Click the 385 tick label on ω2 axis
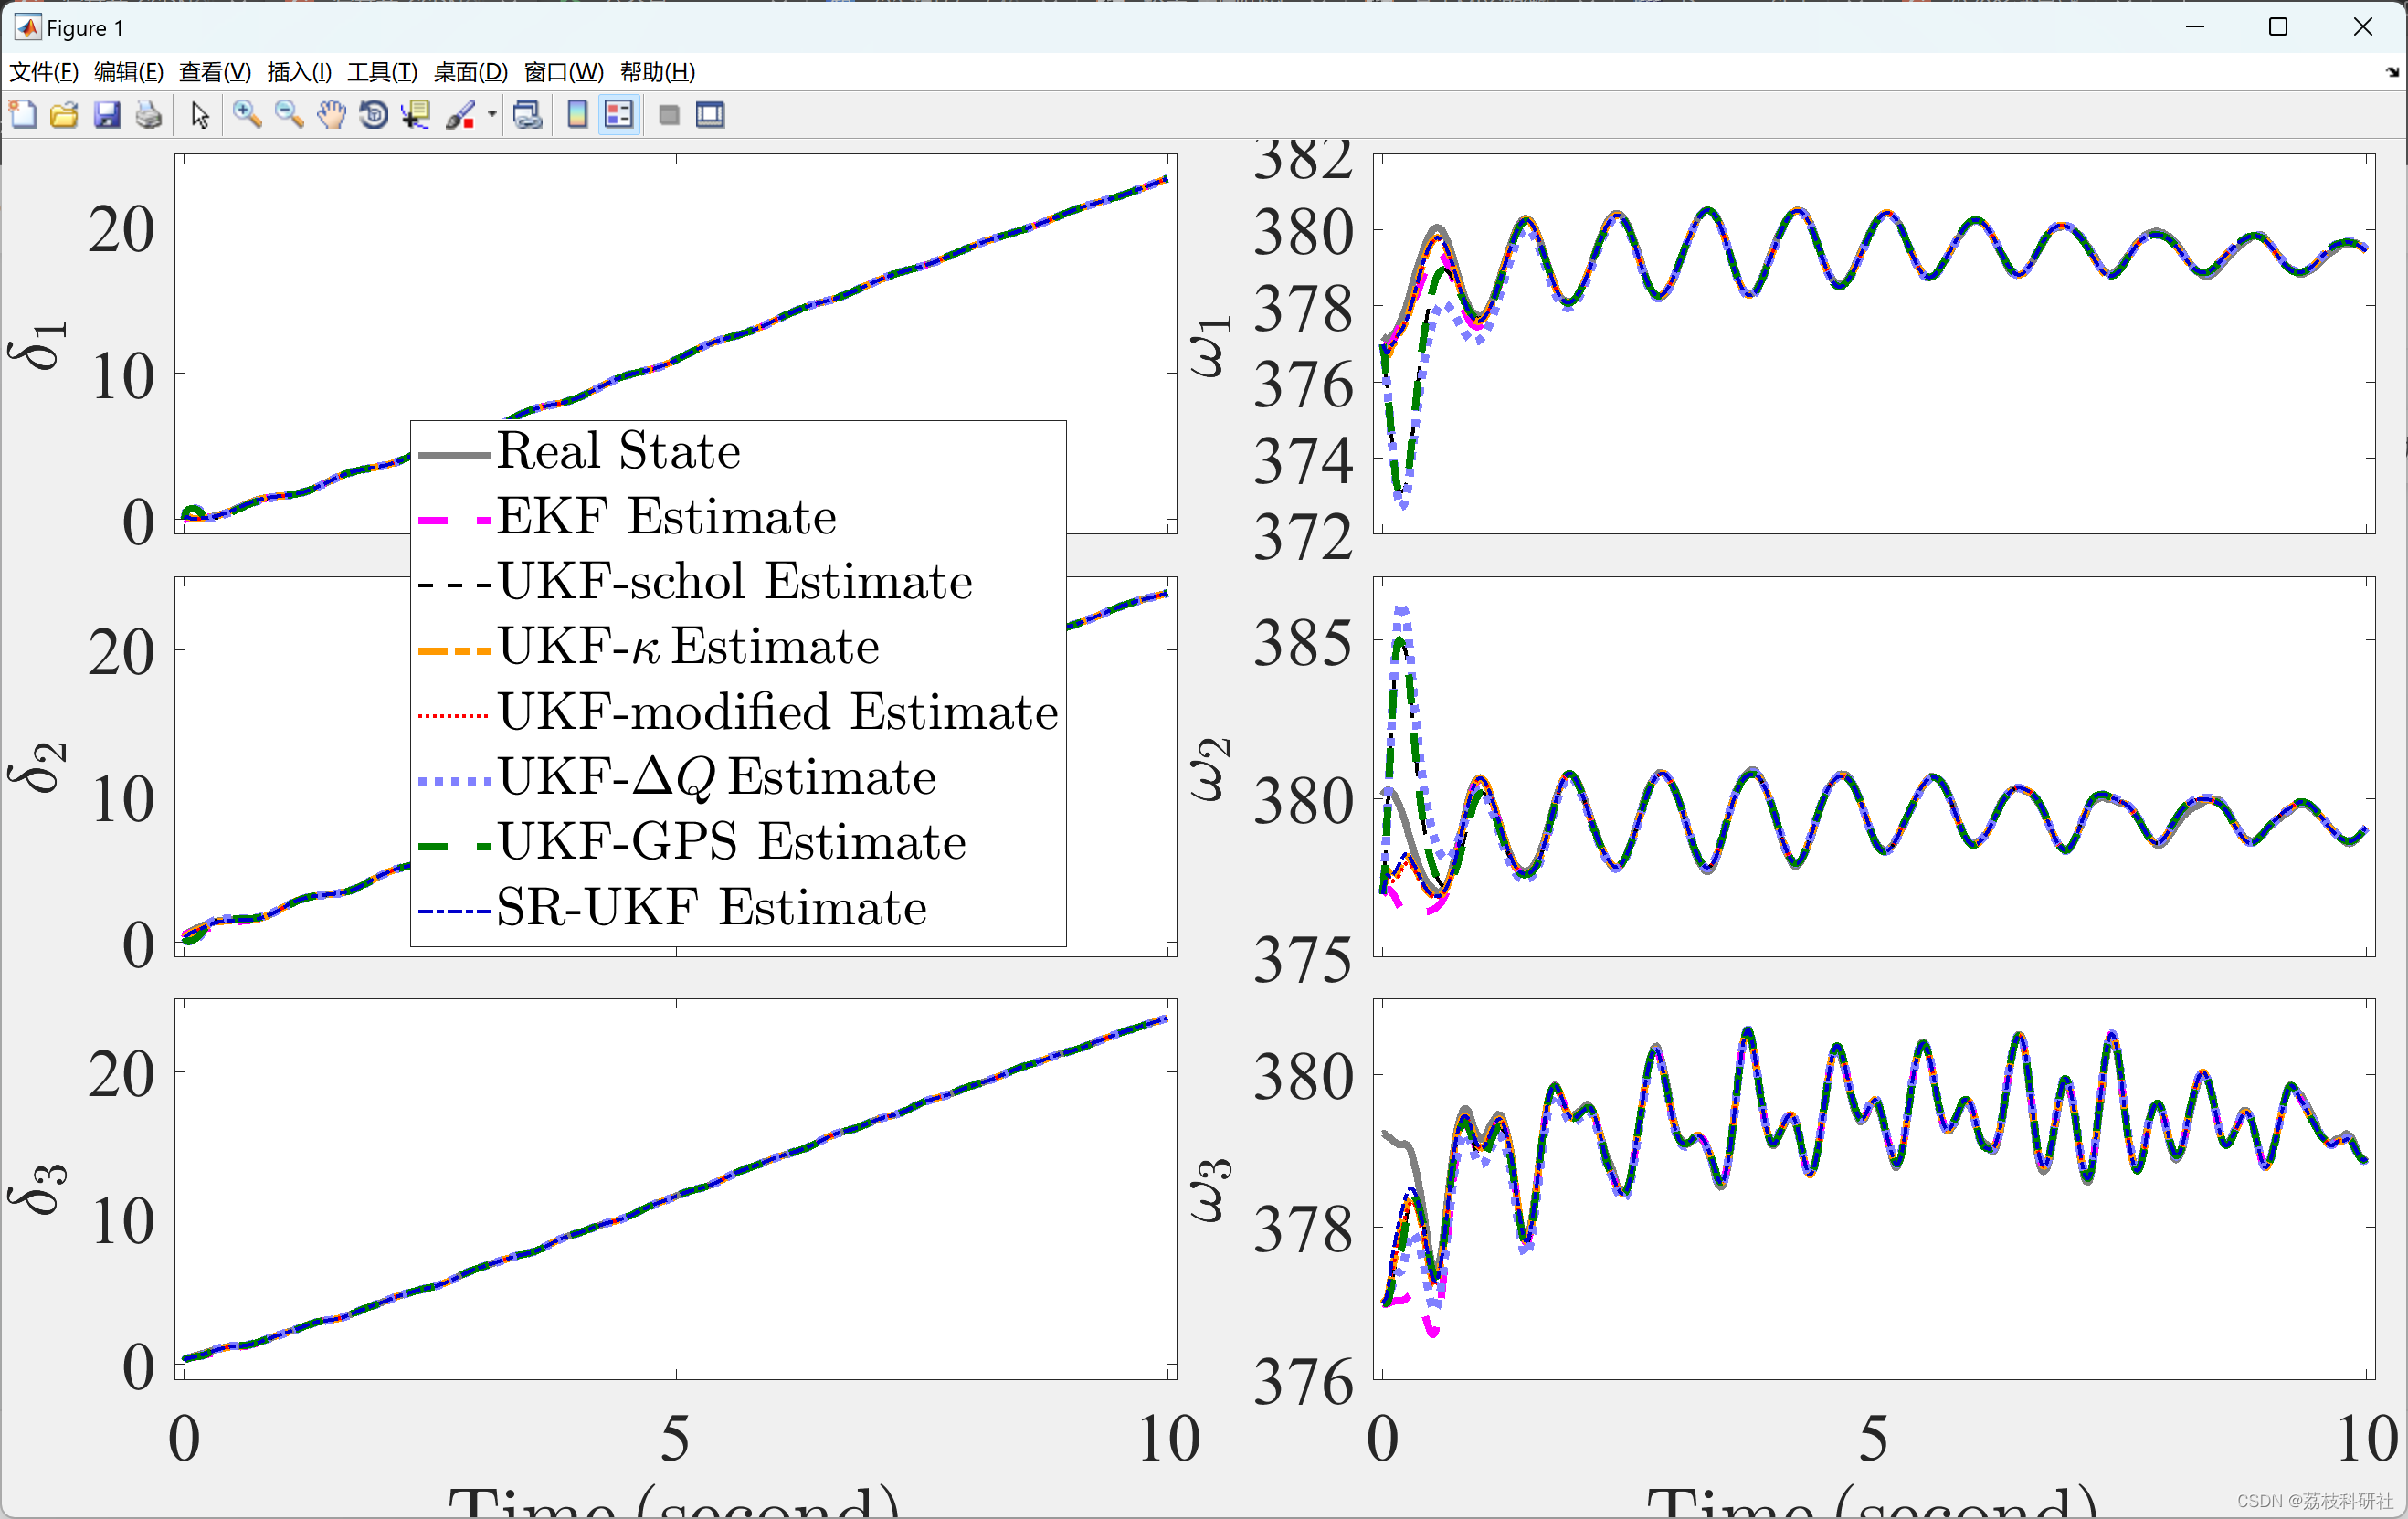Screen dimensions: 2408x1519 tap(1303, 643)
